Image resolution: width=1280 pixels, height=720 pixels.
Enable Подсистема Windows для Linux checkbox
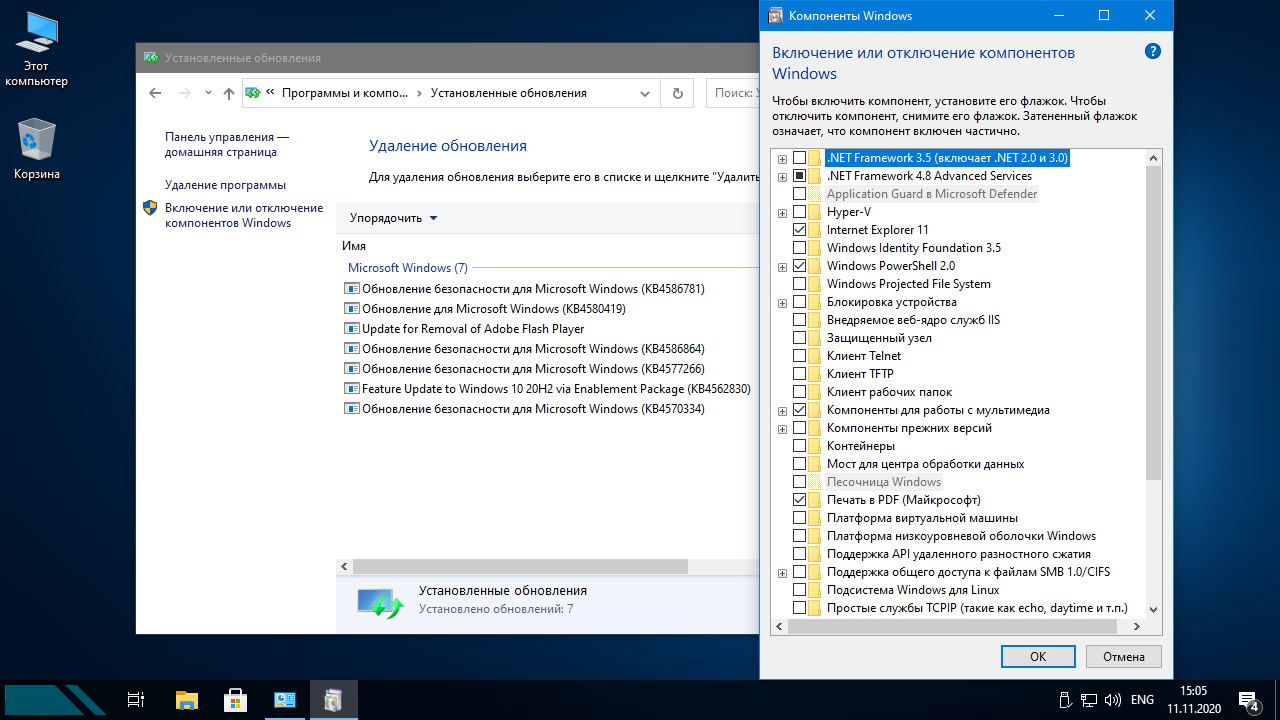coord(799,590)
